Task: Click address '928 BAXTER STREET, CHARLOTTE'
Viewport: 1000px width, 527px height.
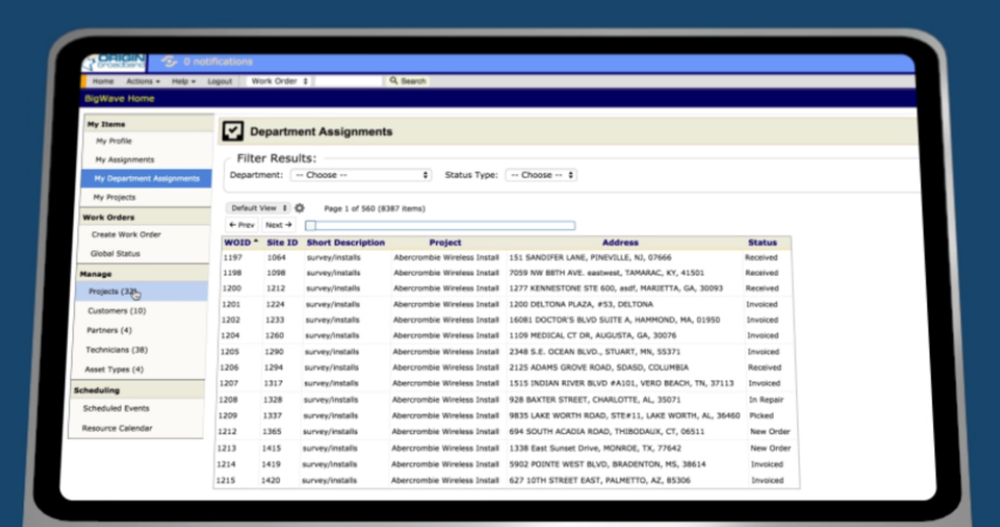Action: (x=594, y=400)
